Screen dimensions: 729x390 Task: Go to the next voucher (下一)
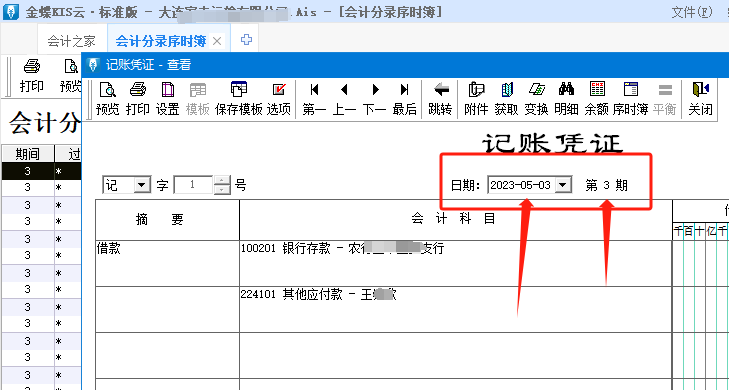coord(374,99)
